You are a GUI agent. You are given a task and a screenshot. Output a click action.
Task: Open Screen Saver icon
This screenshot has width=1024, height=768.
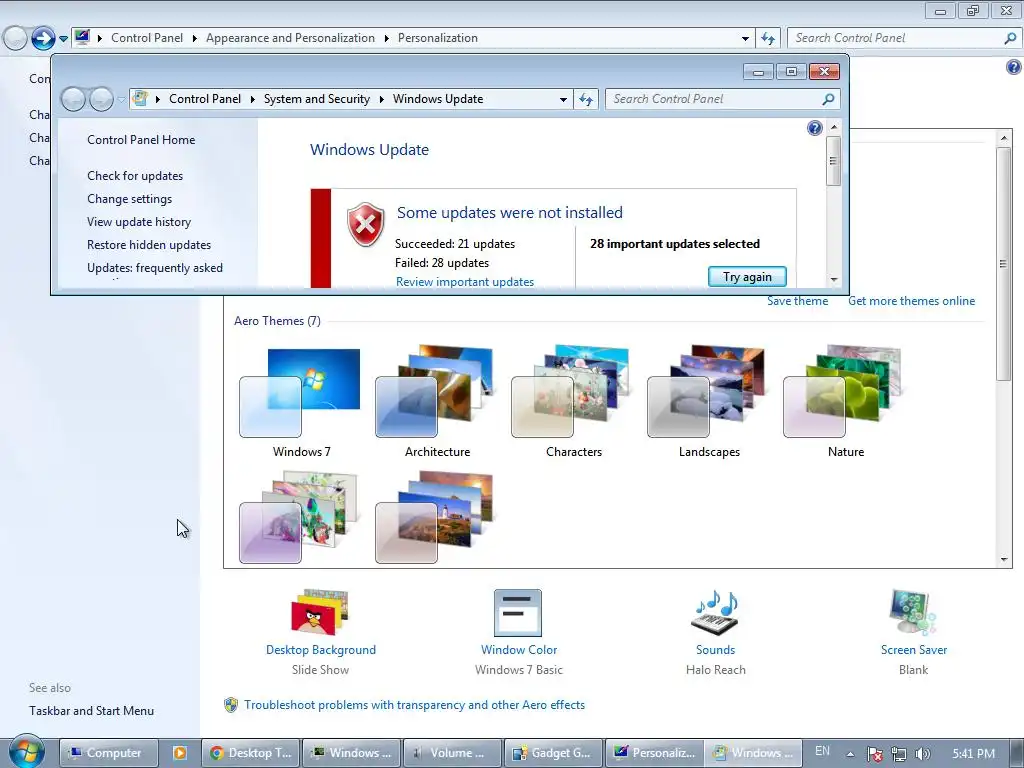(912, 612)
